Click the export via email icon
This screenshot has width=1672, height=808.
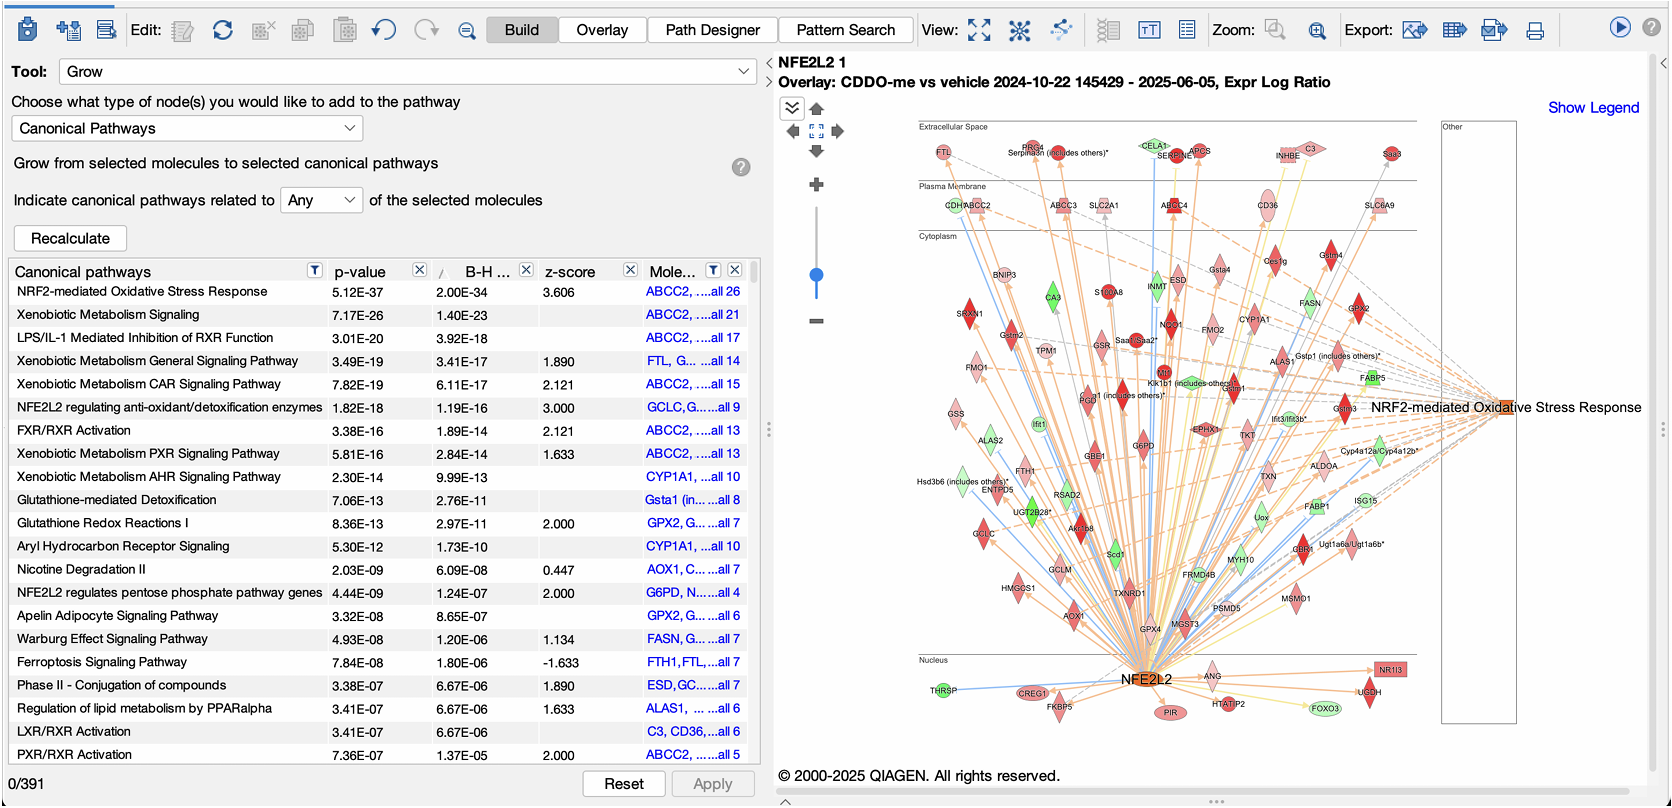pyautogui.click(x=1494, y=30)
